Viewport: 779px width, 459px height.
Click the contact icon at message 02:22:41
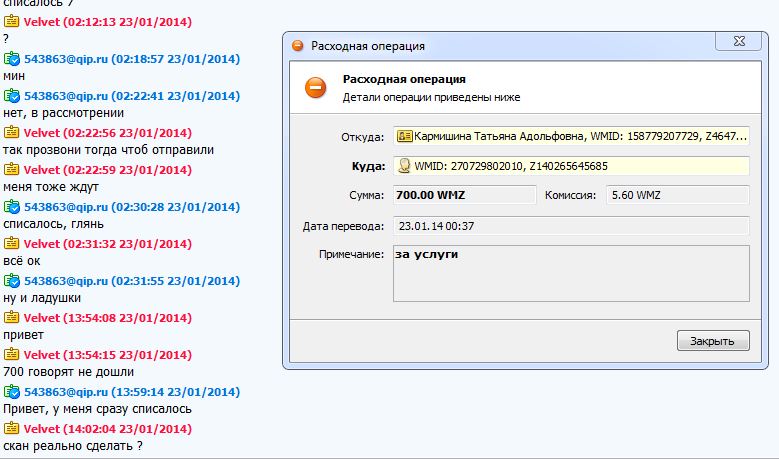point(11,95)
